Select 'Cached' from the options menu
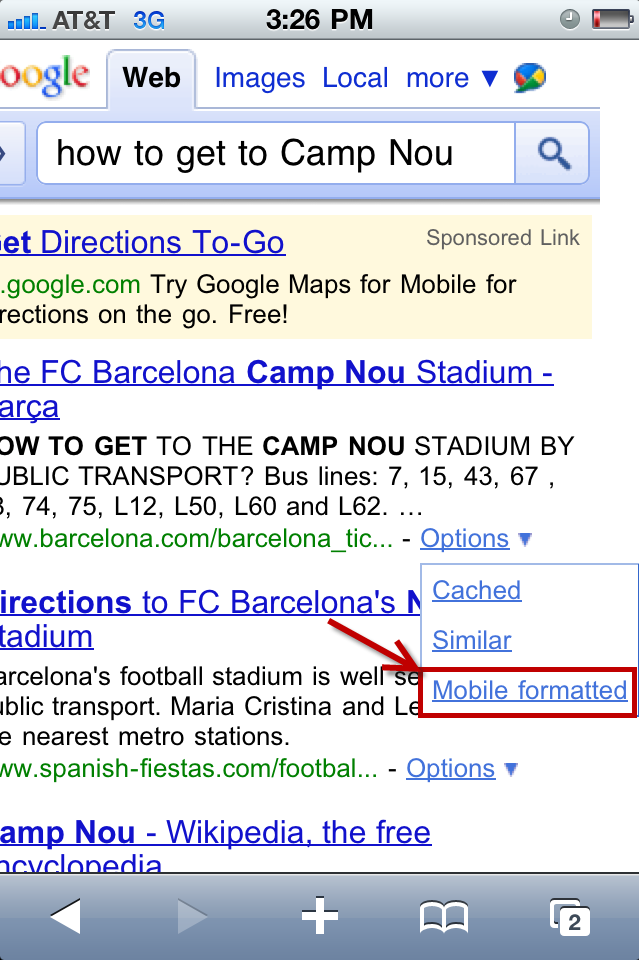Viewport: 639px width, 960px height. (x=476, y=590)
